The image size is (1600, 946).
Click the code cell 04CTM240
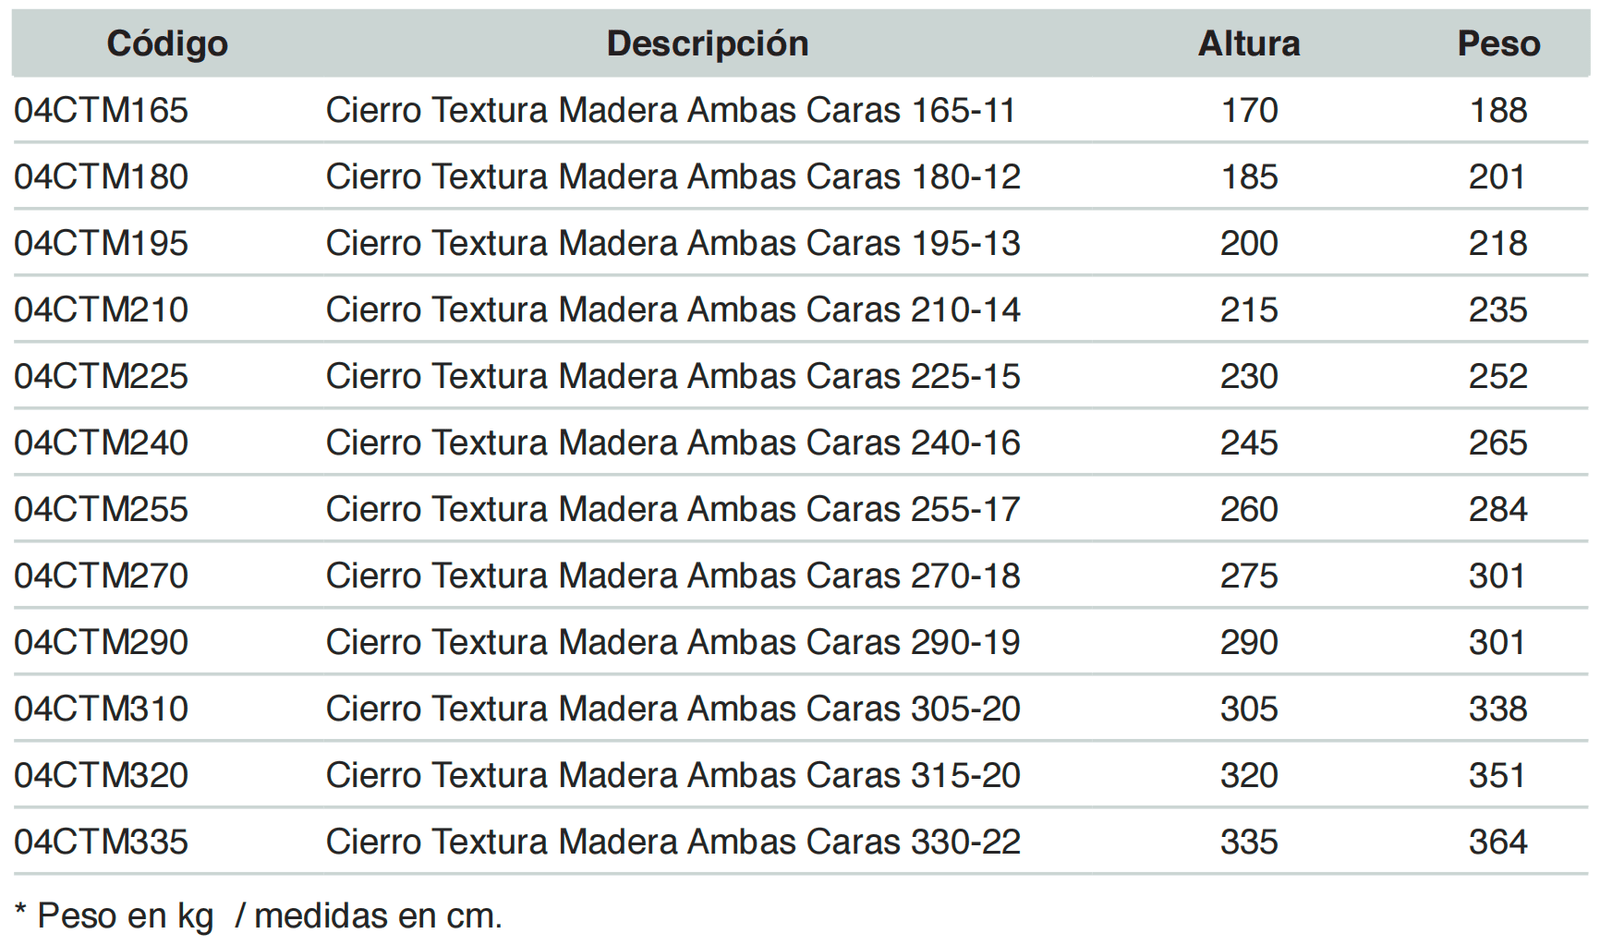point(101,442)
